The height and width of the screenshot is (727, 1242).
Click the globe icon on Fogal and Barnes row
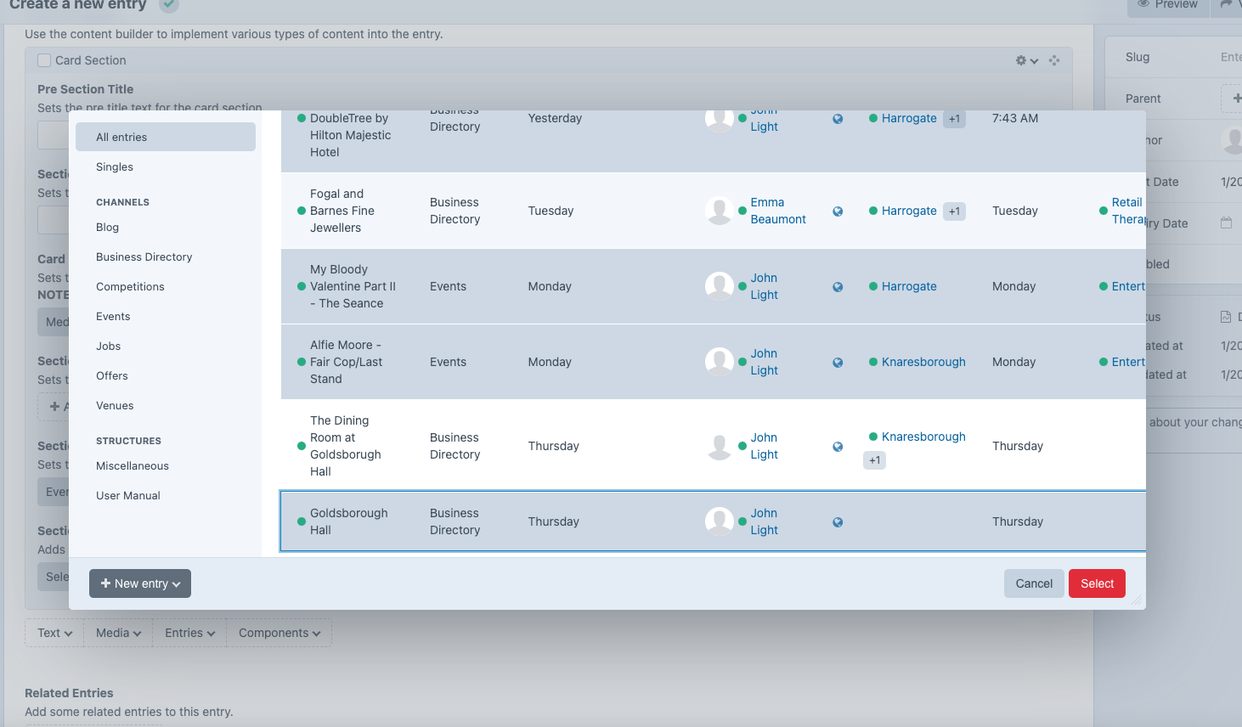[838, 211]
